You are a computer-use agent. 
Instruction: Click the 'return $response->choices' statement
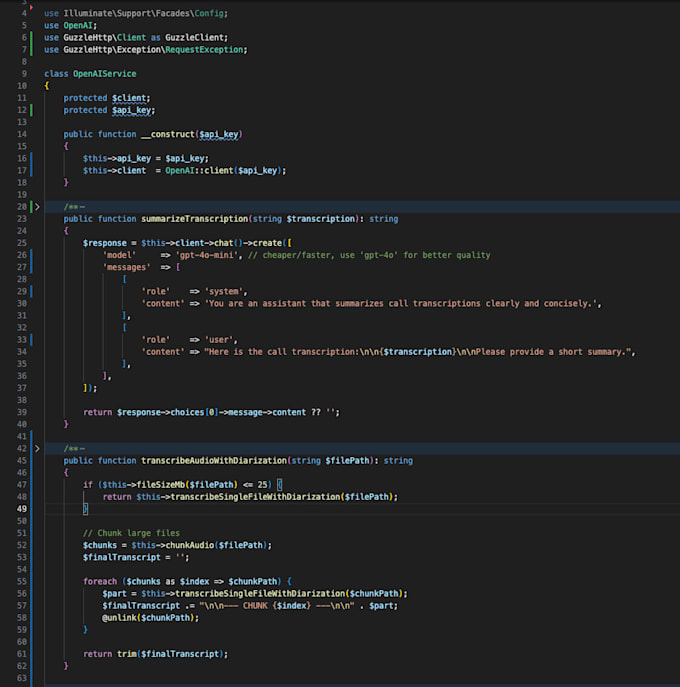pos(211,412)
